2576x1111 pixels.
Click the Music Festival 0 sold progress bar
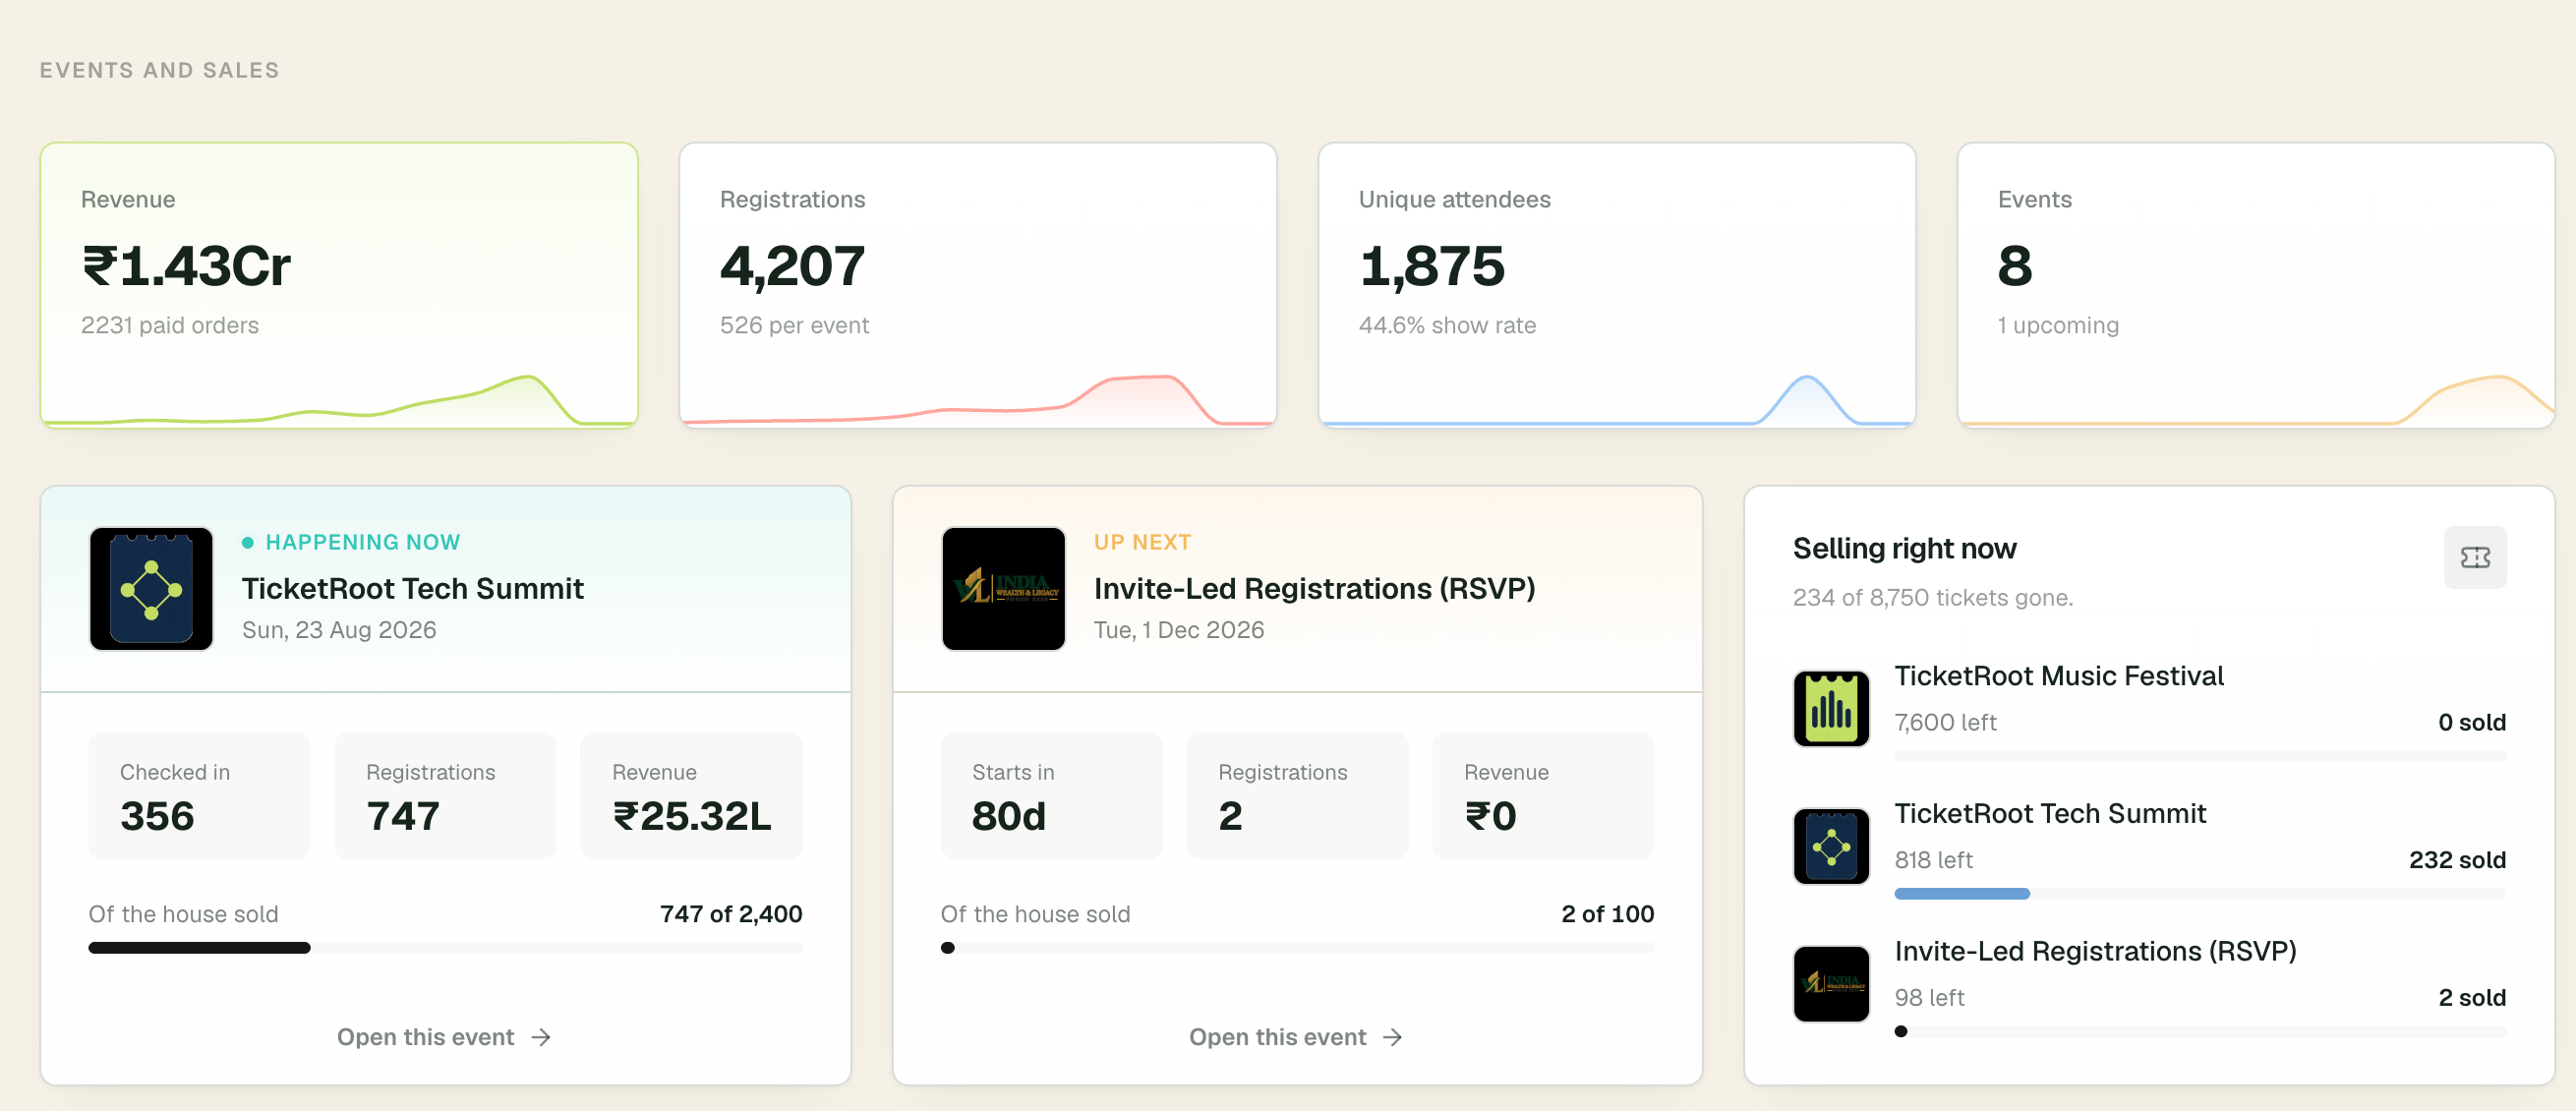[x=2200, y=756]
